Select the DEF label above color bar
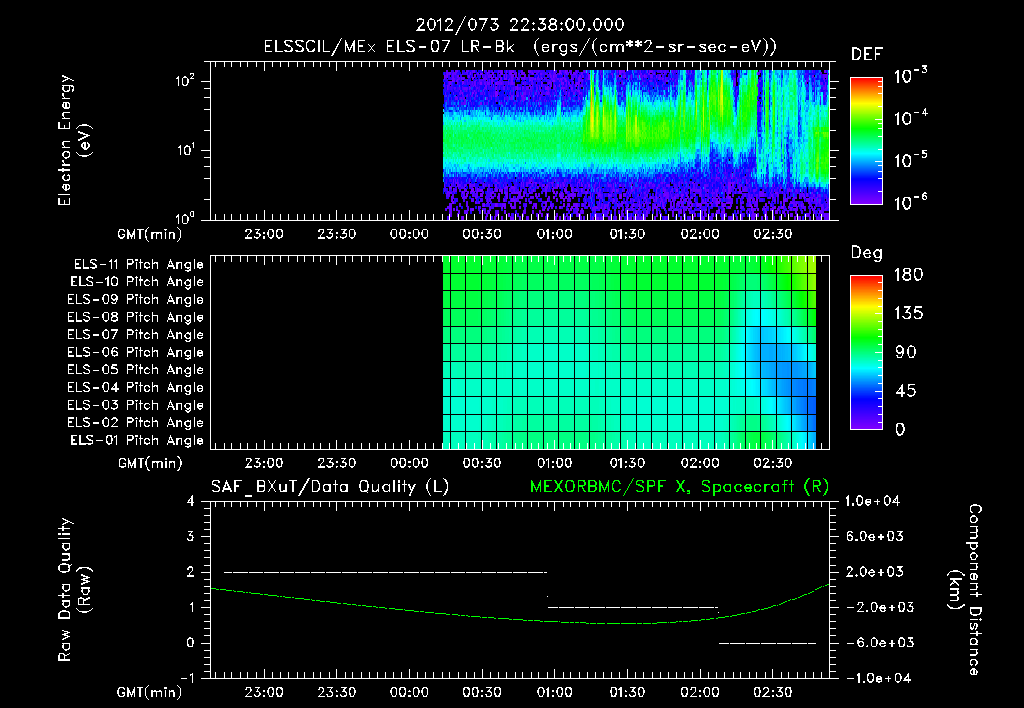 tap(867, 54)
